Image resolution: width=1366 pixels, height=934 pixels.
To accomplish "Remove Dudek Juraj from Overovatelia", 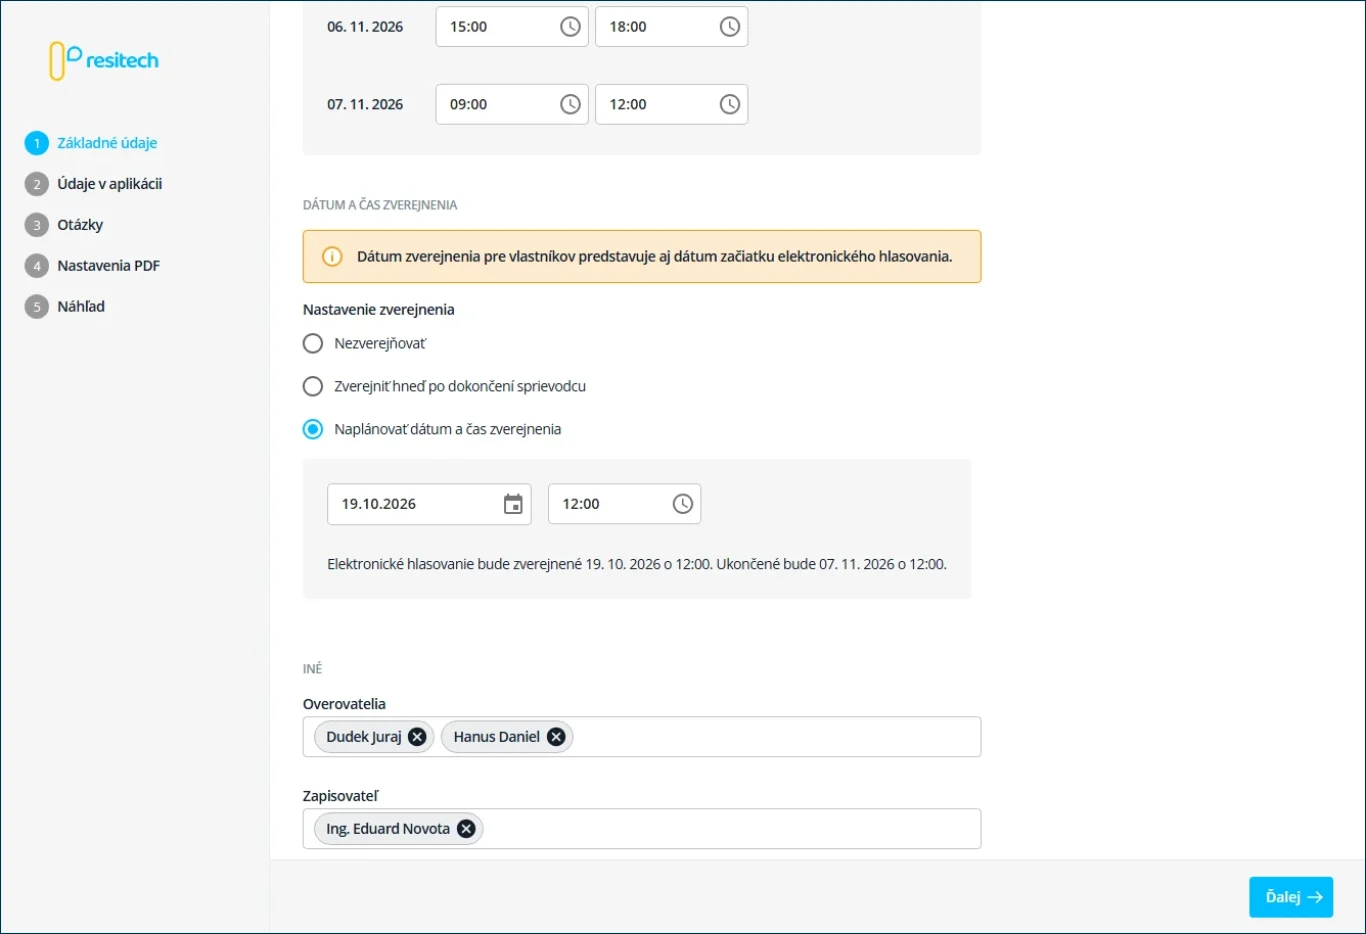I will click(417, 737).
